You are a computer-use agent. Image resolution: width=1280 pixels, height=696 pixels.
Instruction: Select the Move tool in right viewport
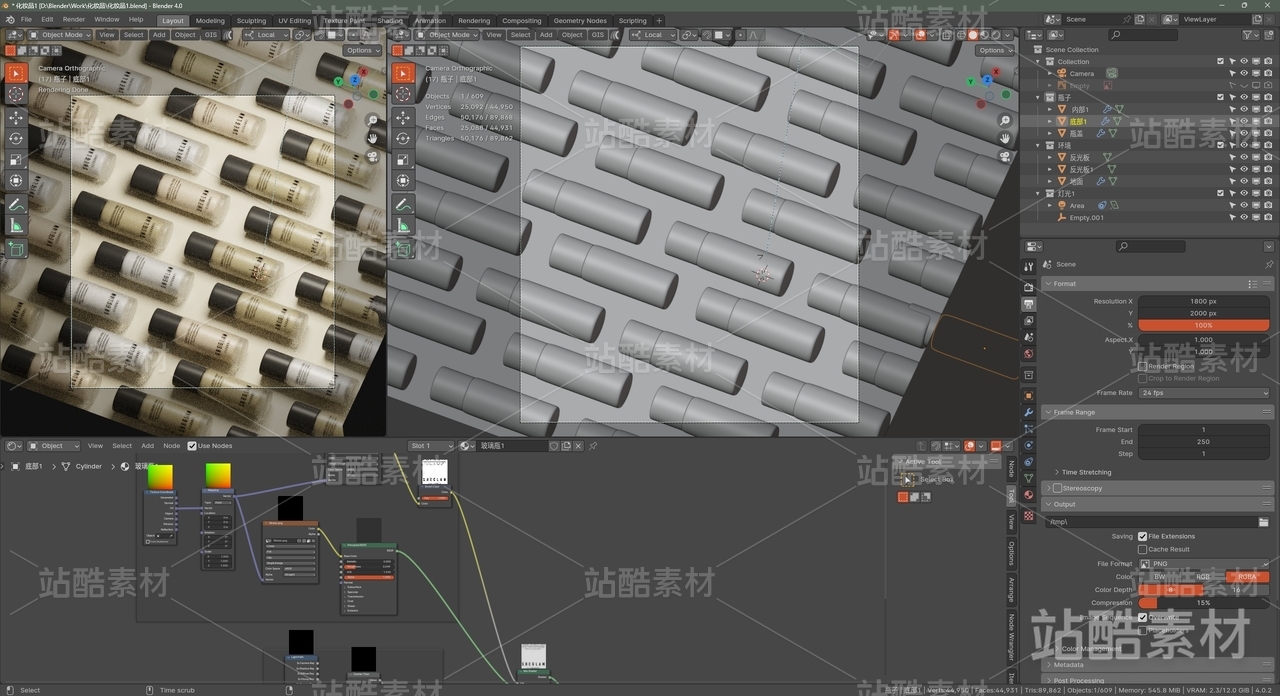[x=402, y=117]
